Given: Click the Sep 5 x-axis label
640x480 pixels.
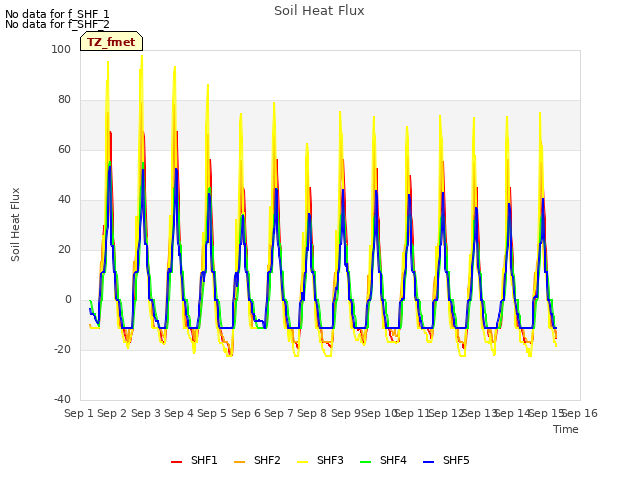Looking at the screenshot, I should coord(212,413).
